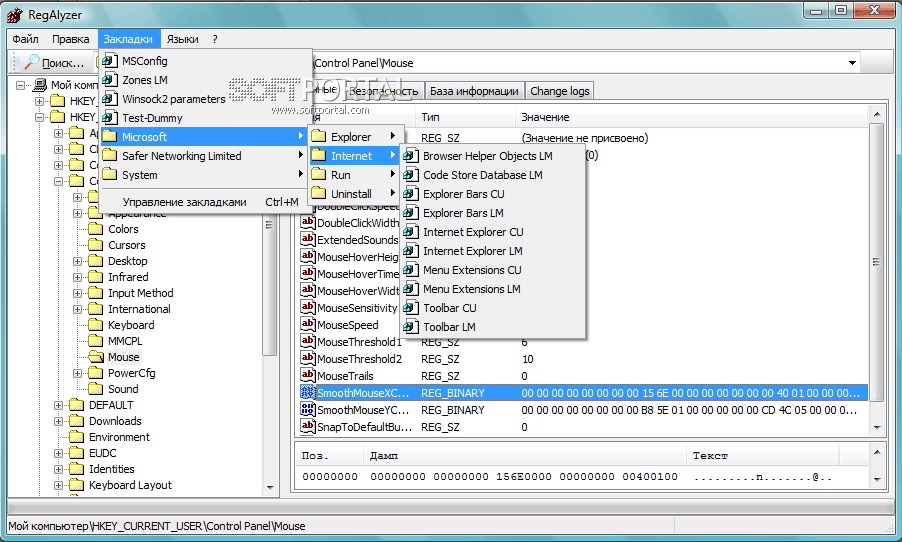Open Safer Networking Limited submenu
Viewport: 902px width, 542px height.
coord(206,156)
